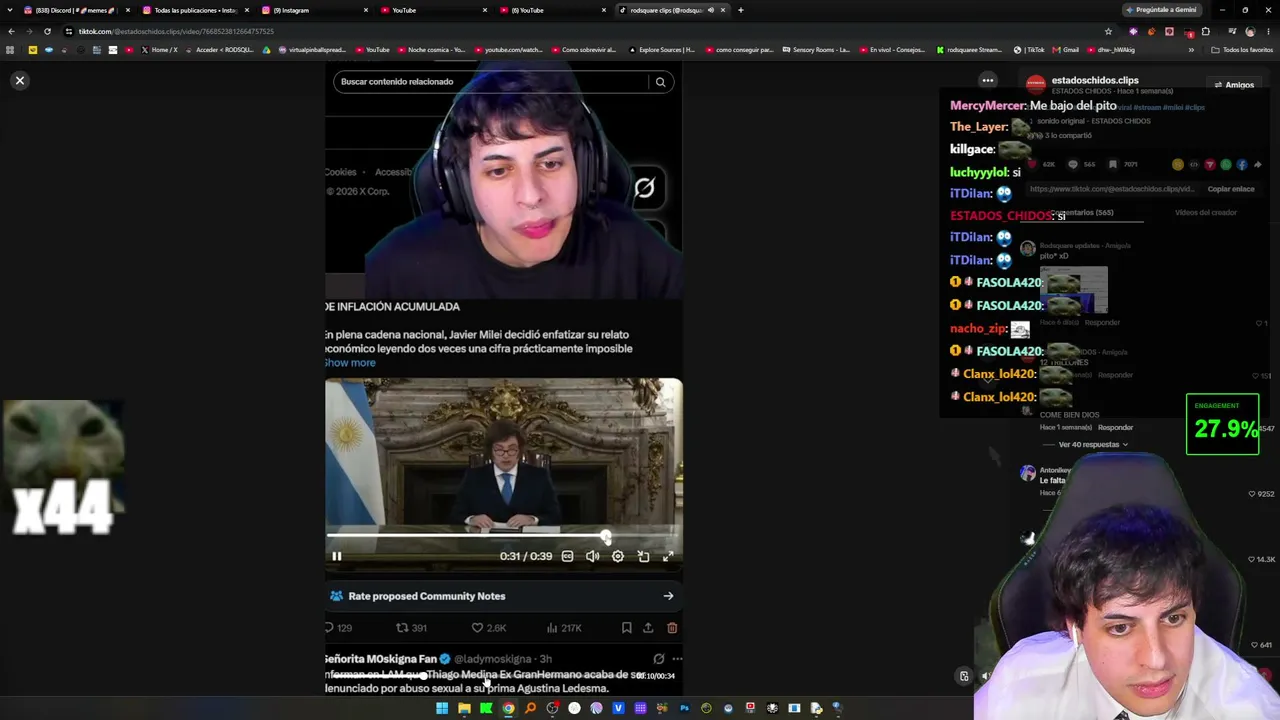Viewport: 1280px width, 720px height.
Task: Expand 'Ver 40 respuestas' replies
Action: tap(1093, 444)
